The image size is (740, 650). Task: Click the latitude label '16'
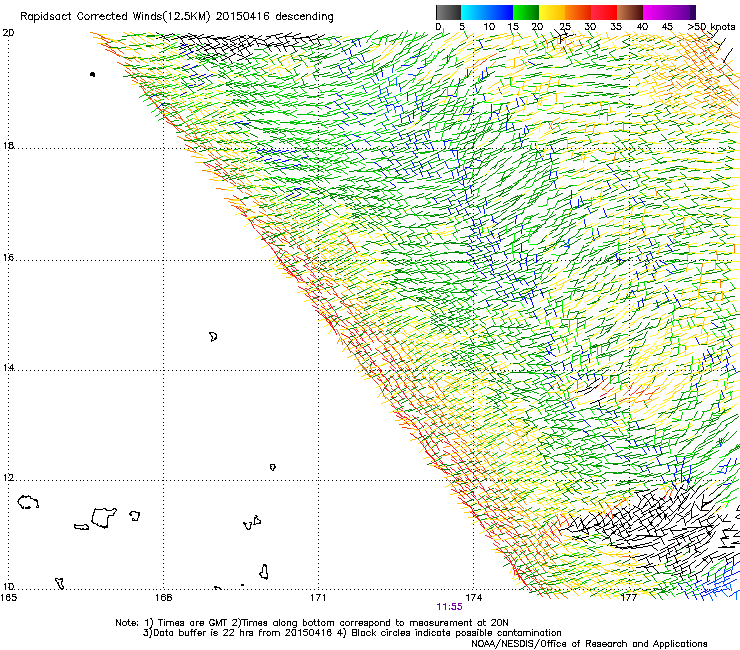pyautogui.click(x=8, y=258)
